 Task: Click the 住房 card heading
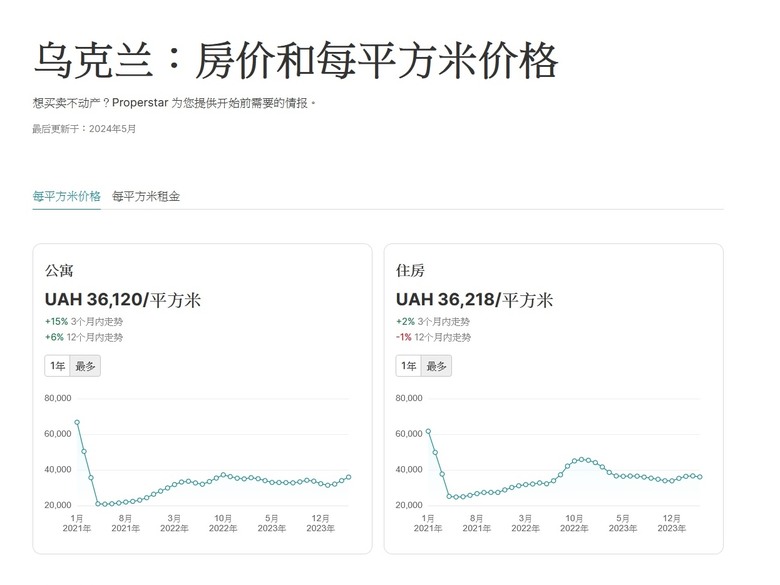coord(410,271)
